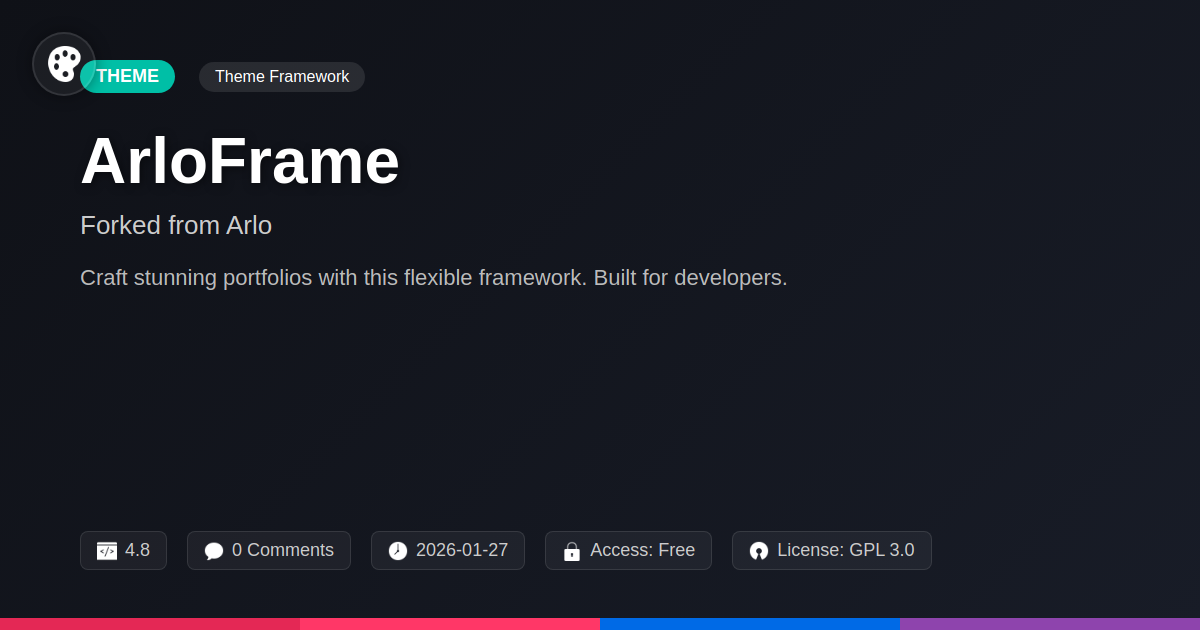This screenshot has width=1200, height=630.
Task: Select the green THEME badge
Action: tap(128, 76)
